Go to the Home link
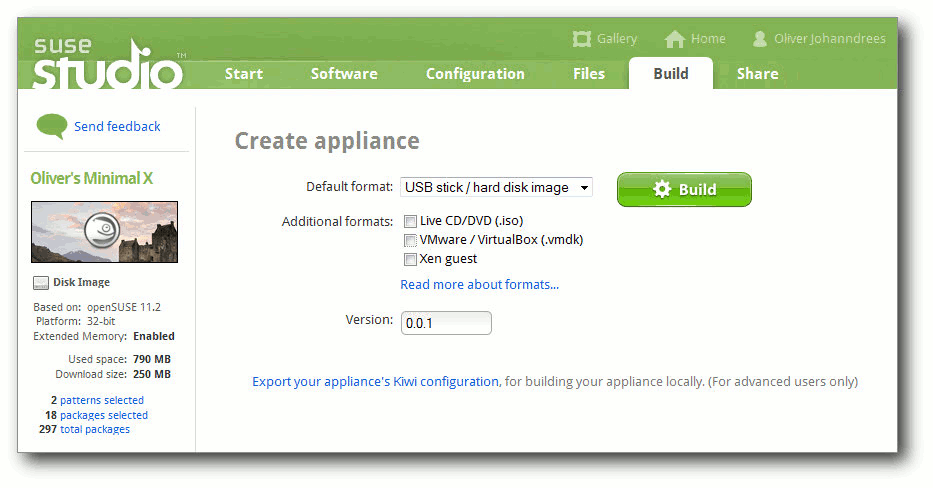The height and width of the screenshot is (488, 933). click(708, 39)
